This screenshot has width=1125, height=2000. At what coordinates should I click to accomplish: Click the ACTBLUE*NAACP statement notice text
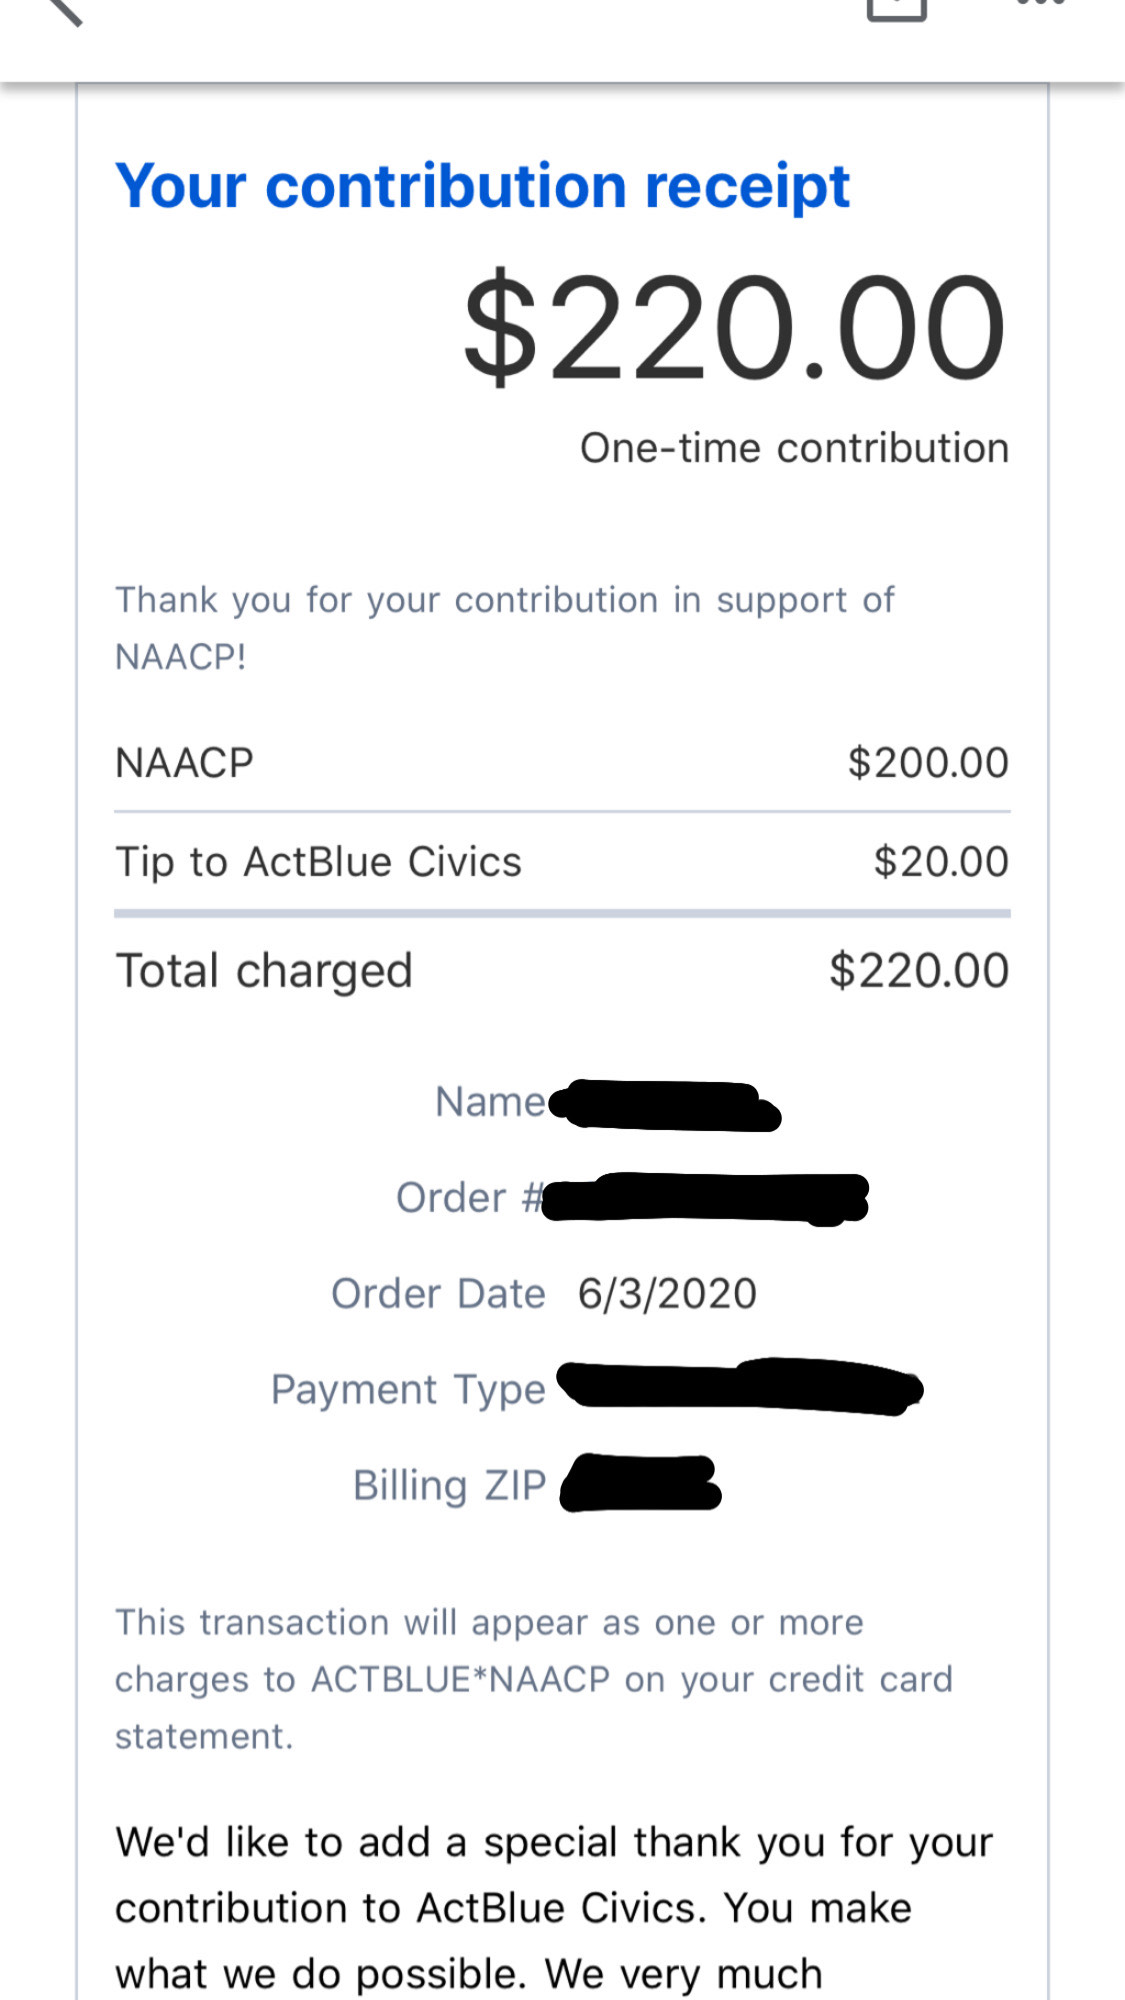point(533,1679)
